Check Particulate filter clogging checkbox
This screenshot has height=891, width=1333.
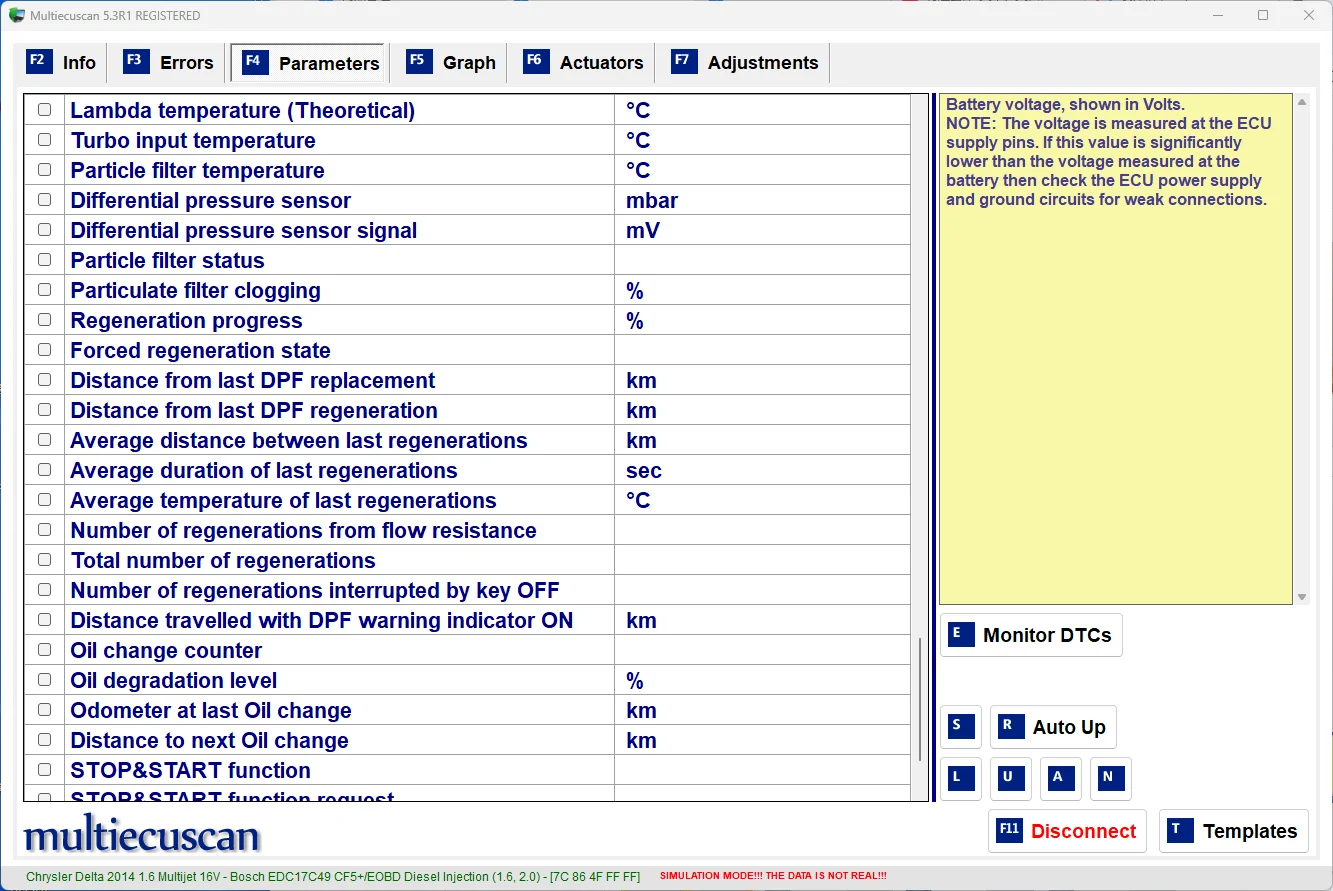tap(44, 290)
